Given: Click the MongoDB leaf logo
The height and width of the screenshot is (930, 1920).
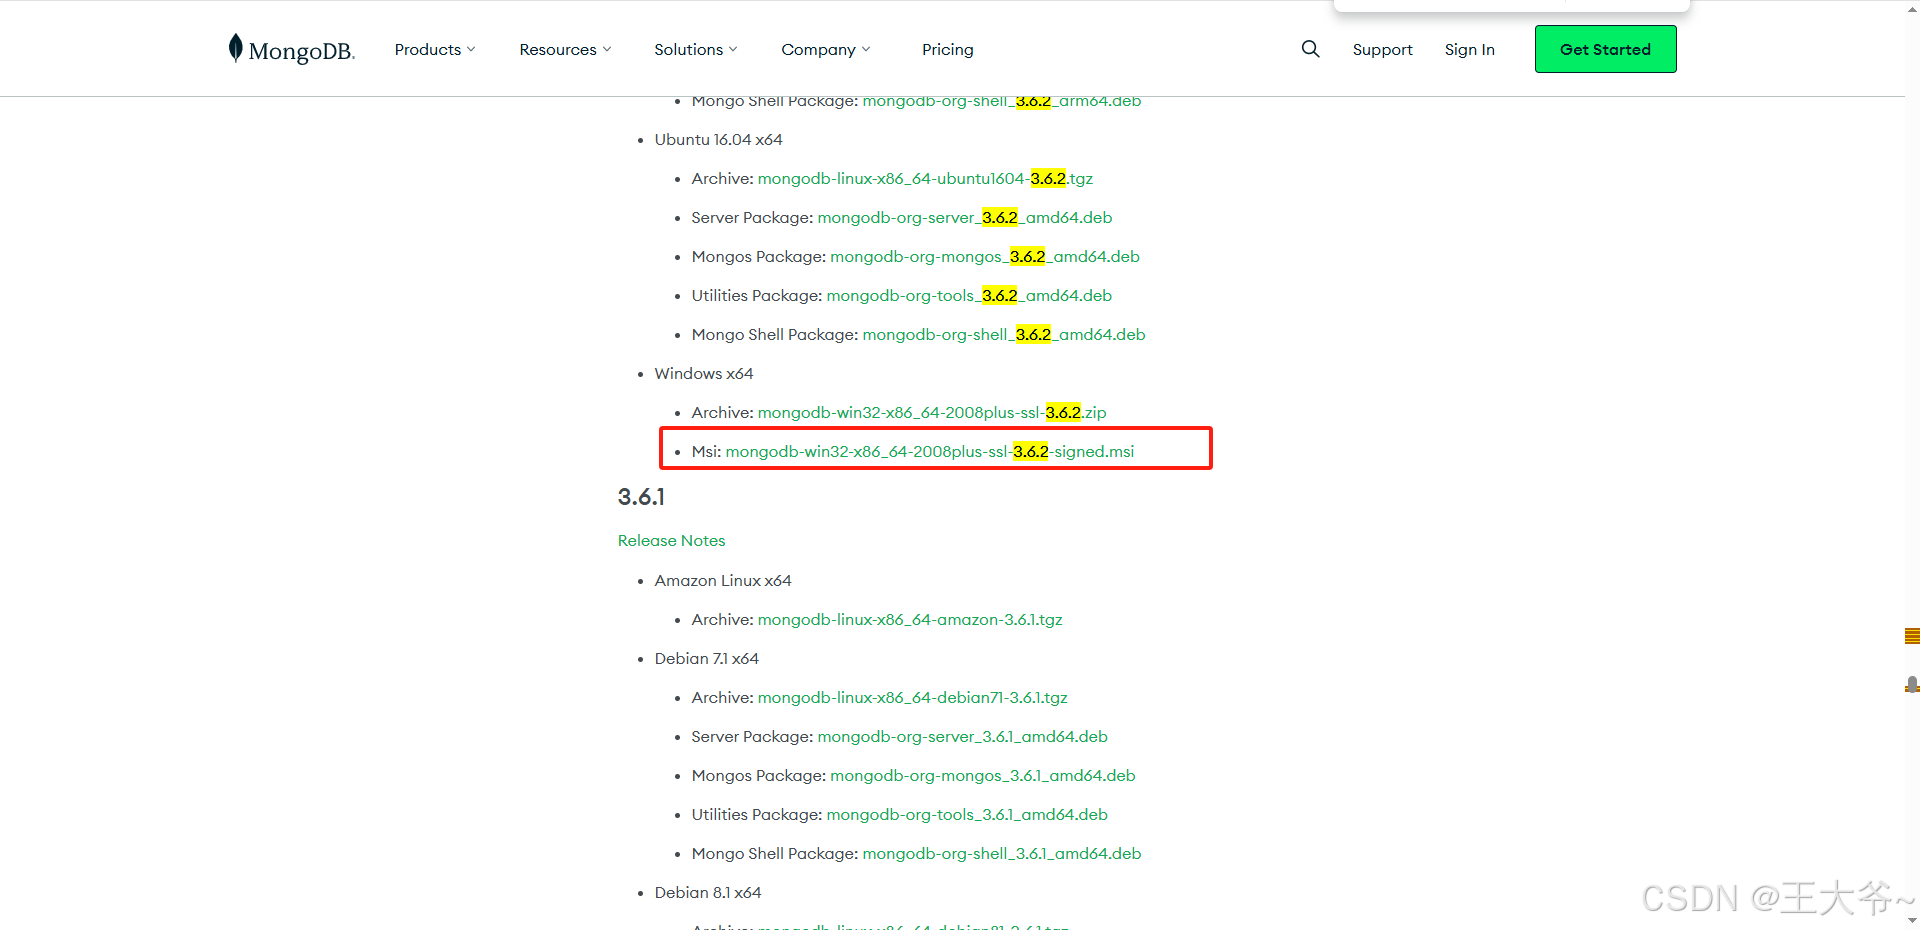Looking at the screenshot, I should 236,47.
